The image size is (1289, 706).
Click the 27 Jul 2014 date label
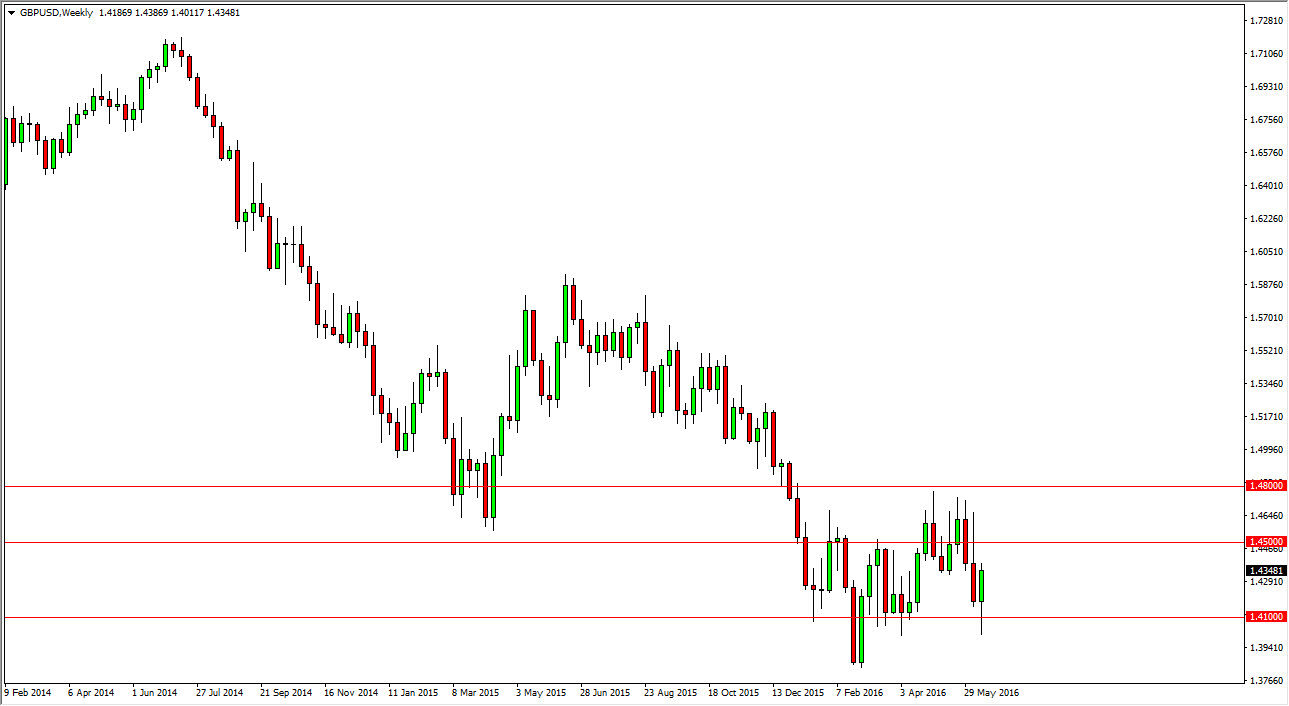[x=219, y=692]
